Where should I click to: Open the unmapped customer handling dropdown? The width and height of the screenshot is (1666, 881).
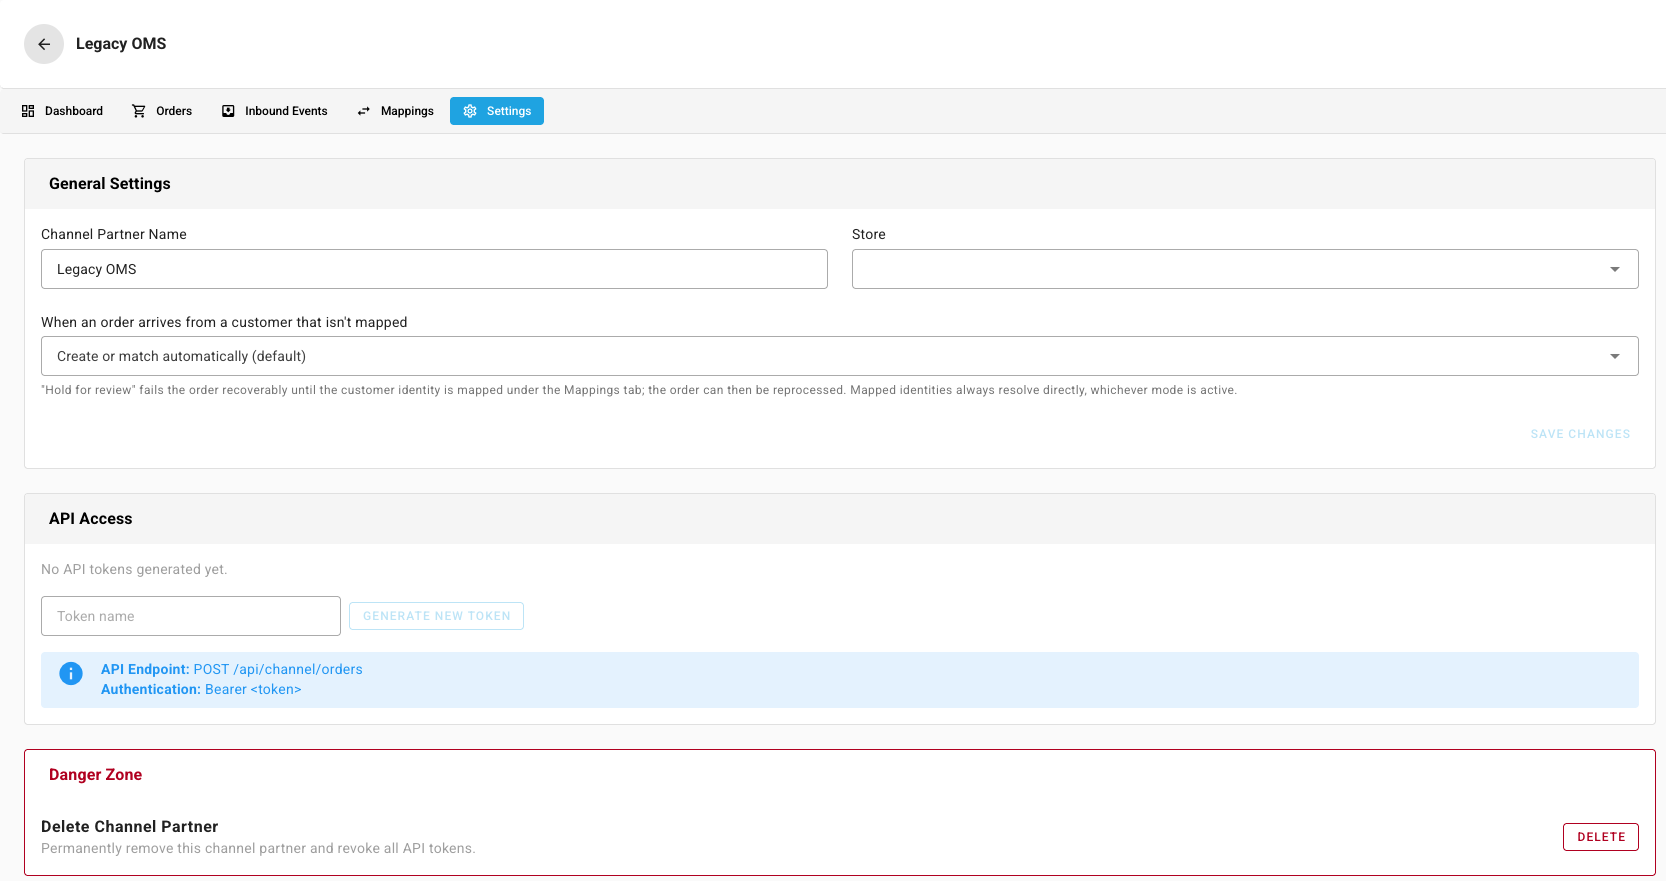[x=839, y=356]
